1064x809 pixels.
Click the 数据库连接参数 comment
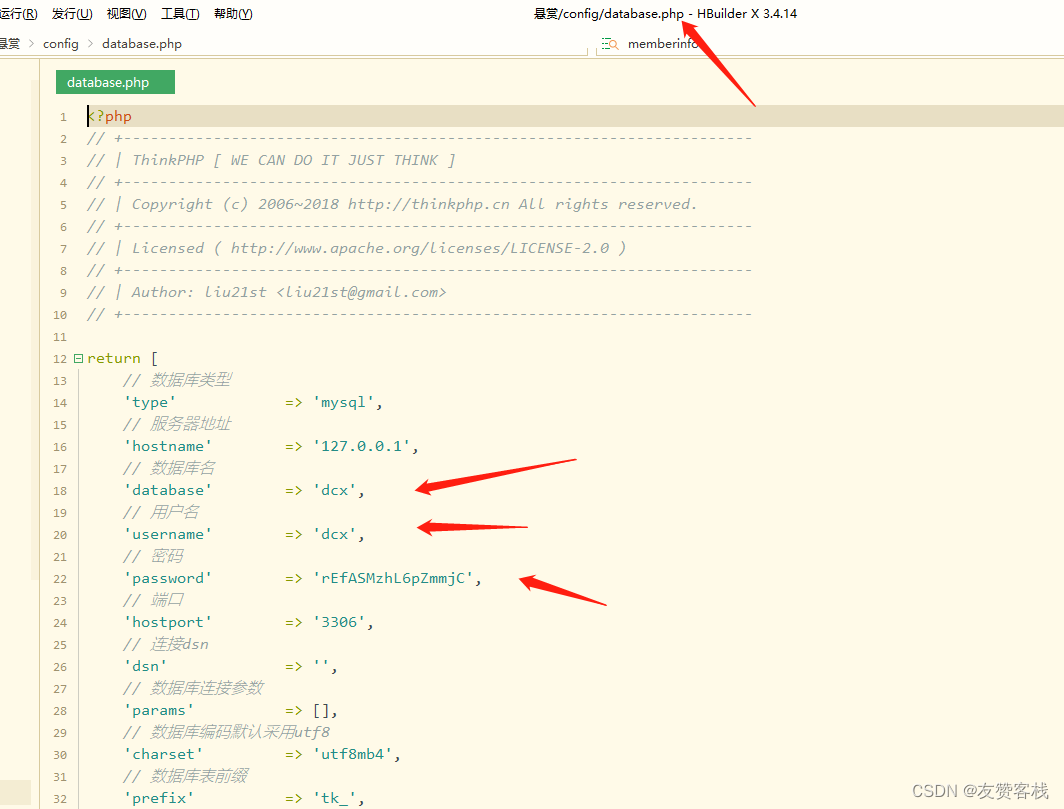193,688
